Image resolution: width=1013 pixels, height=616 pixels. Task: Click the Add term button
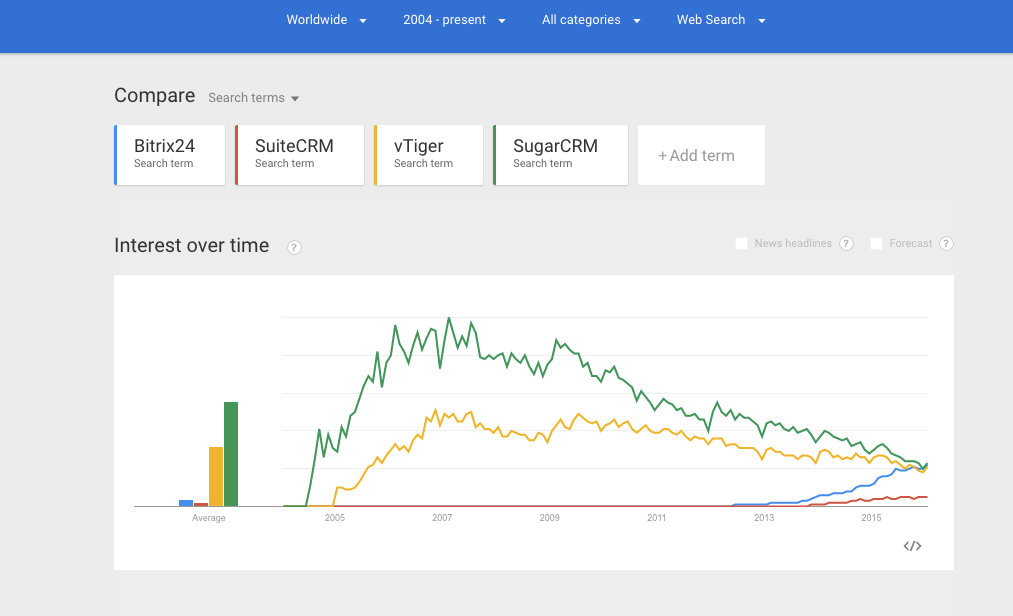pyautogui.click(x=700, y=155)
